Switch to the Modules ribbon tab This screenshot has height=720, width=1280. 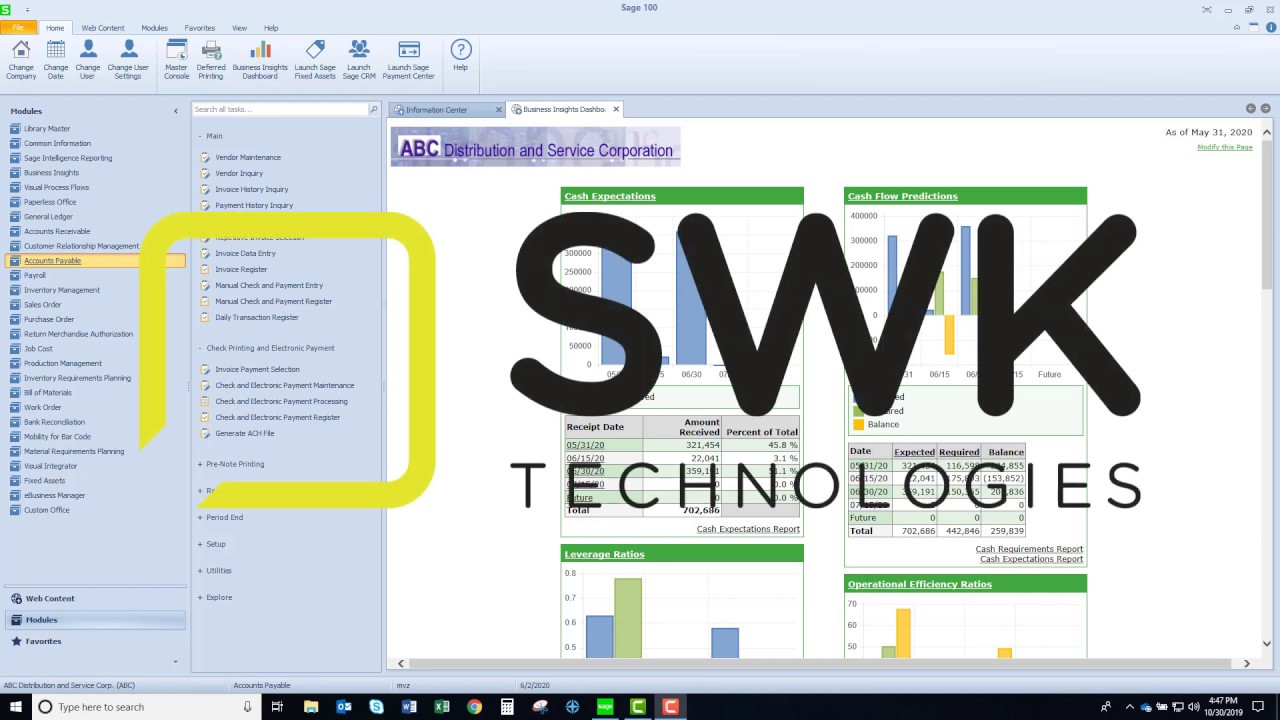click(x=154, y=28)
